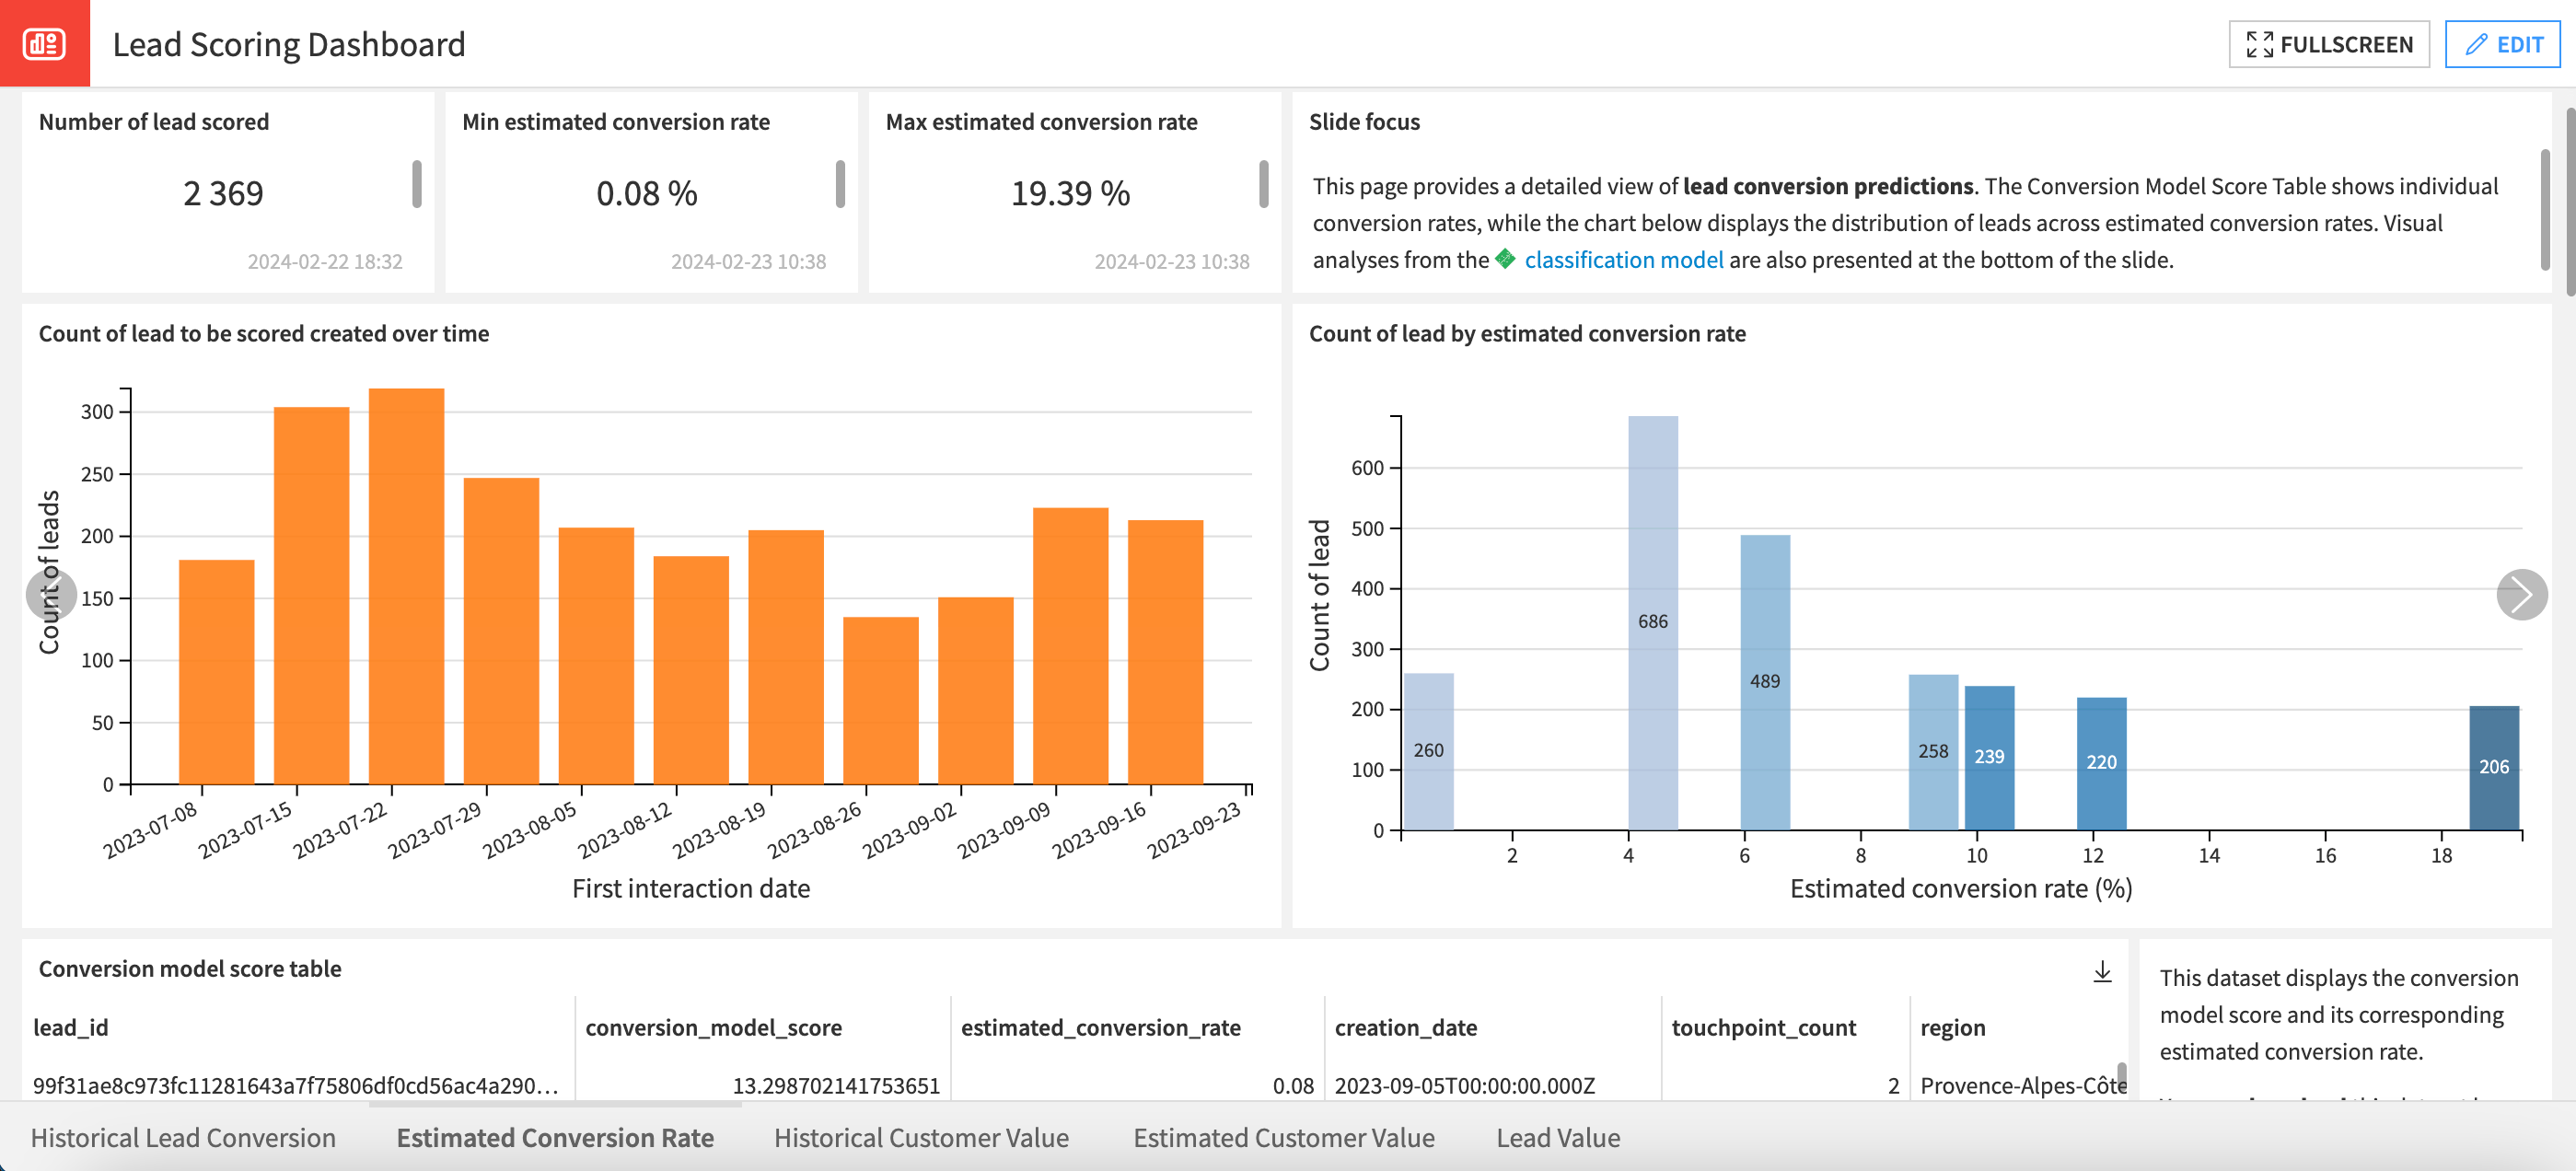
Task: Open Historical Customer Value tab
Action: click(x=921, y=1138)
